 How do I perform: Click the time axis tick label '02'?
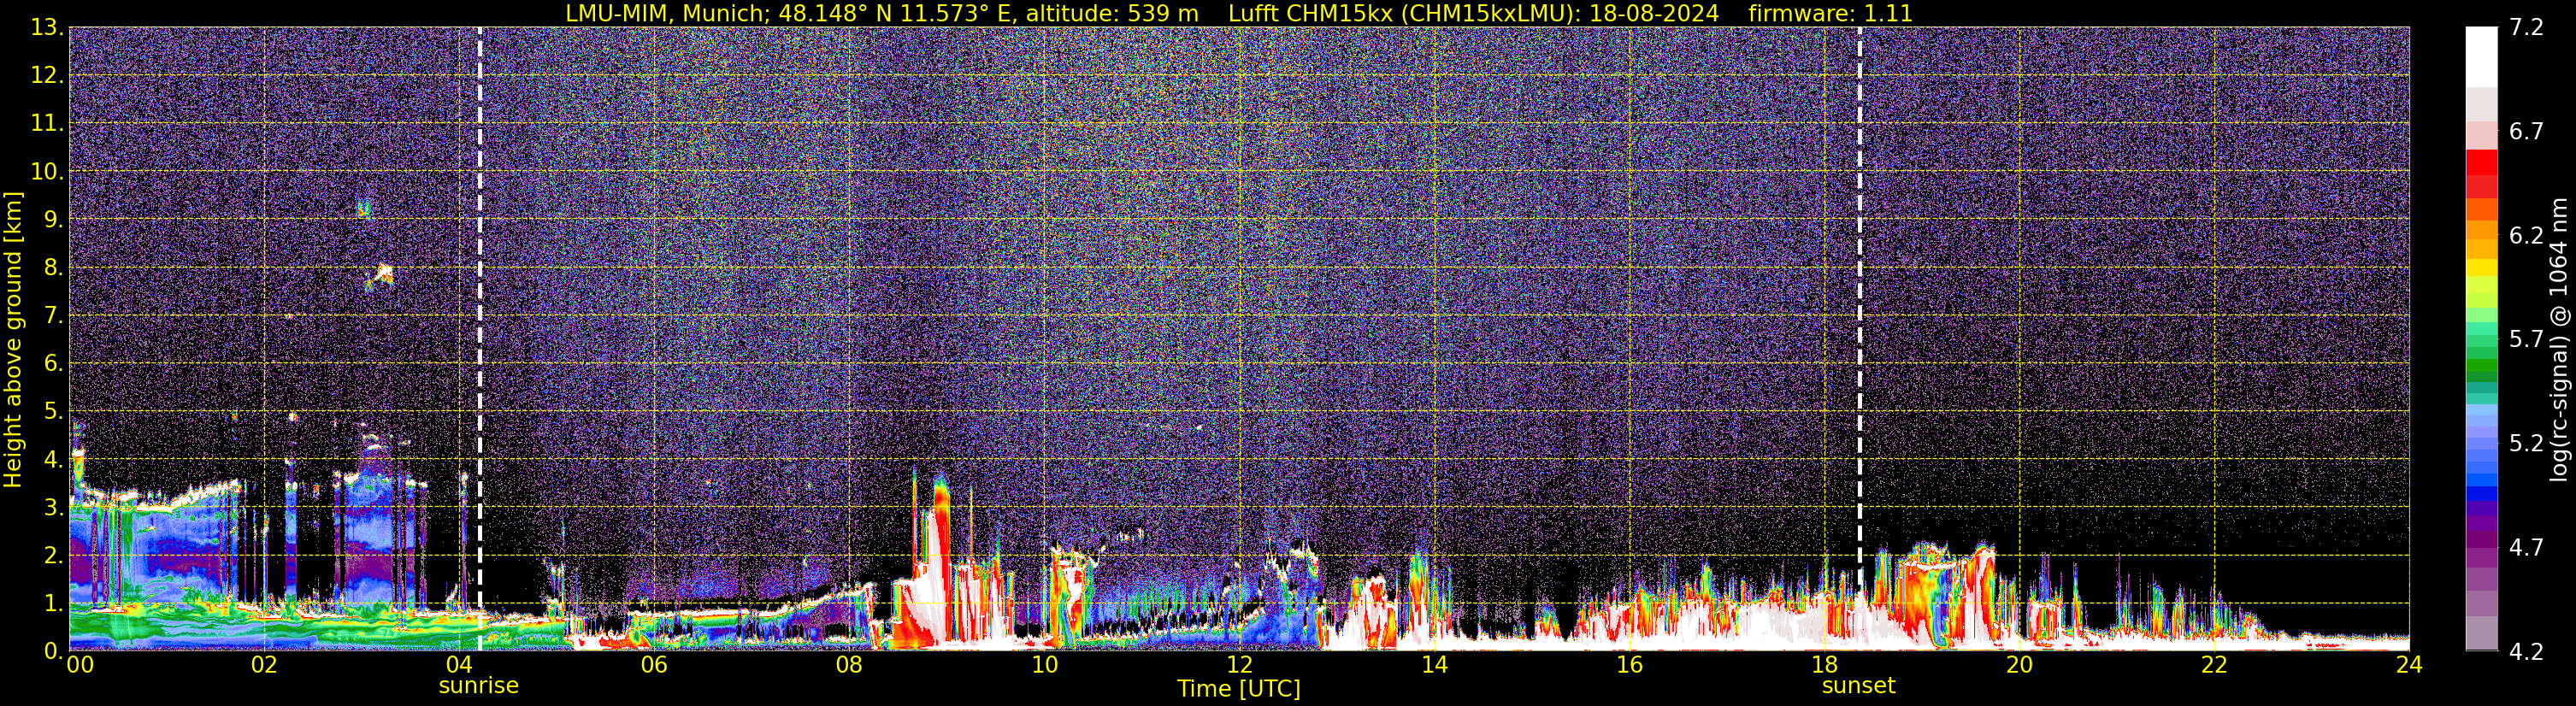[x=264, y=665]
